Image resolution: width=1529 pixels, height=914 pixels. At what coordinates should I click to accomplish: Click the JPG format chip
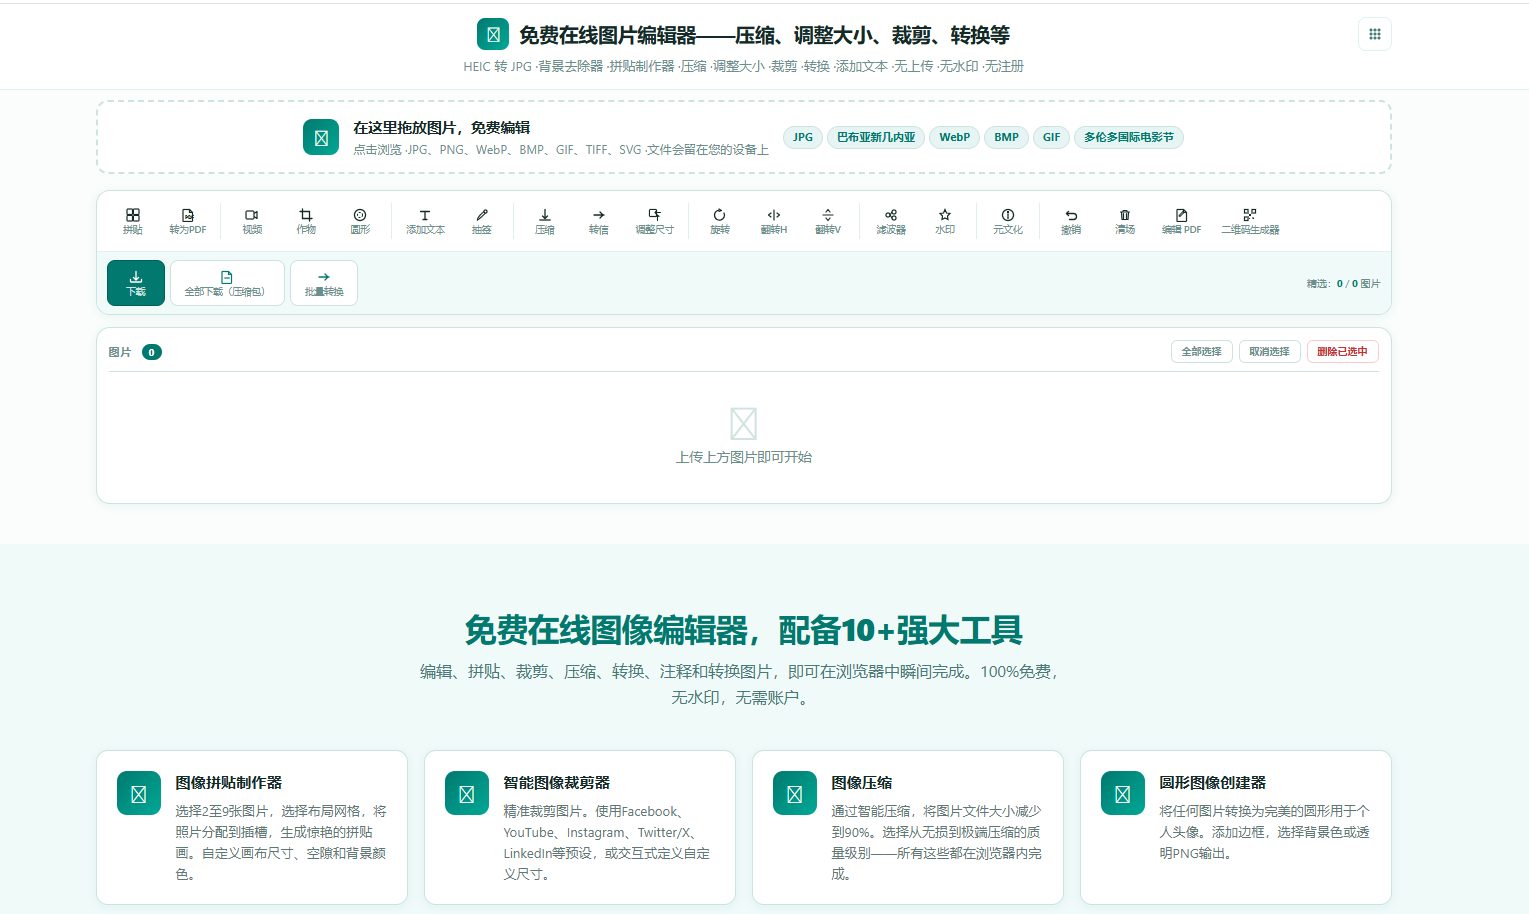click(803, 137)
